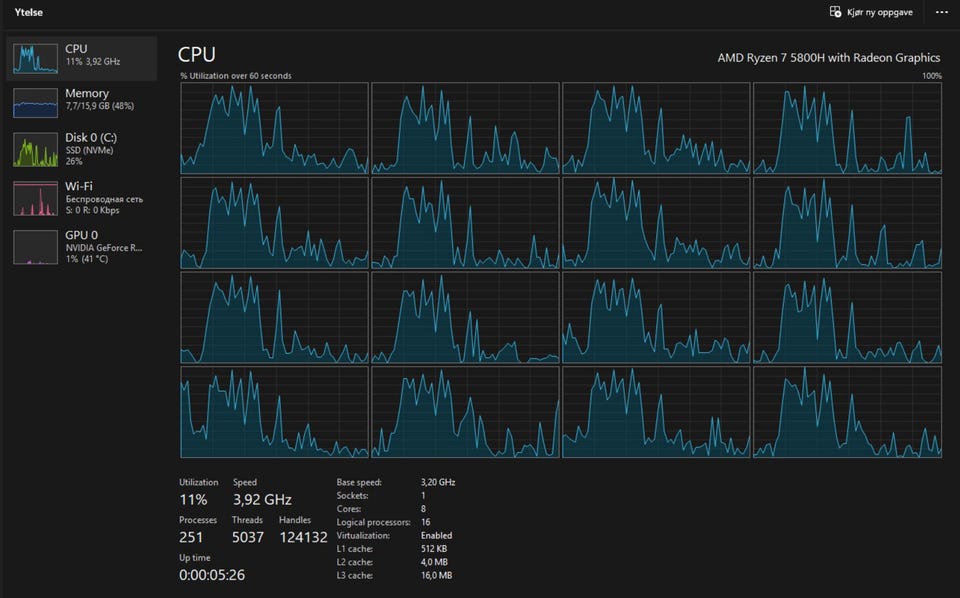Select the CPU mini graph thumbnail in sidebar
The width and height of the screenshot is (960, 598).
coord(36,59)
